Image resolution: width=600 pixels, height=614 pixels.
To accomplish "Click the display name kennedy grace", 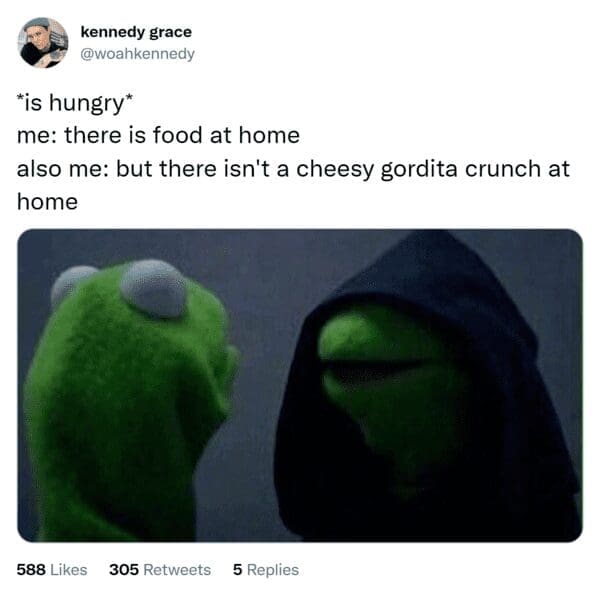I will click(136, 32).
